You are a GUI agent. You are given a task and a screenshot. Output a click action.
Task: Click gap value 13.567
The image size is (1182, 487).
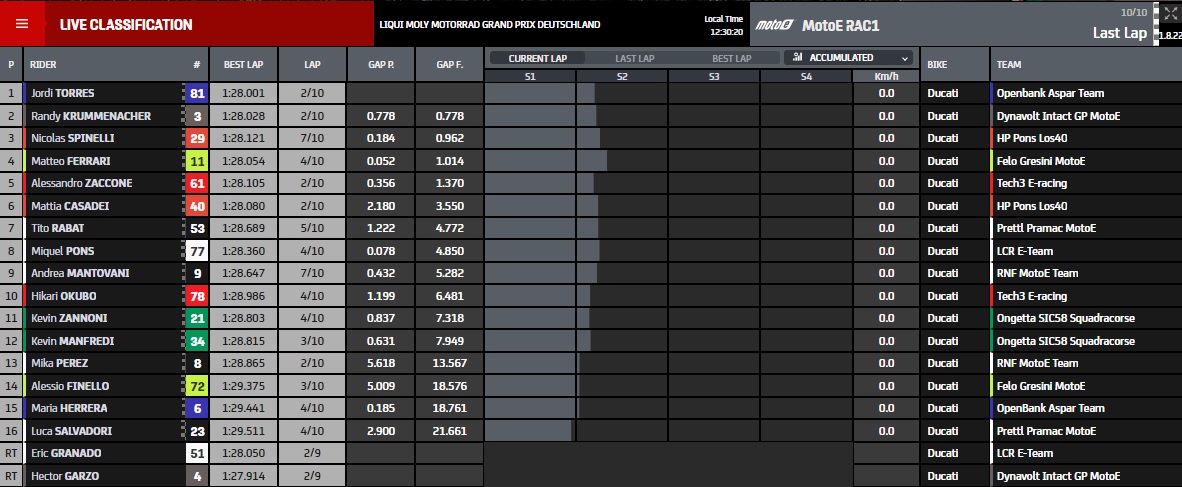point(449,363)
